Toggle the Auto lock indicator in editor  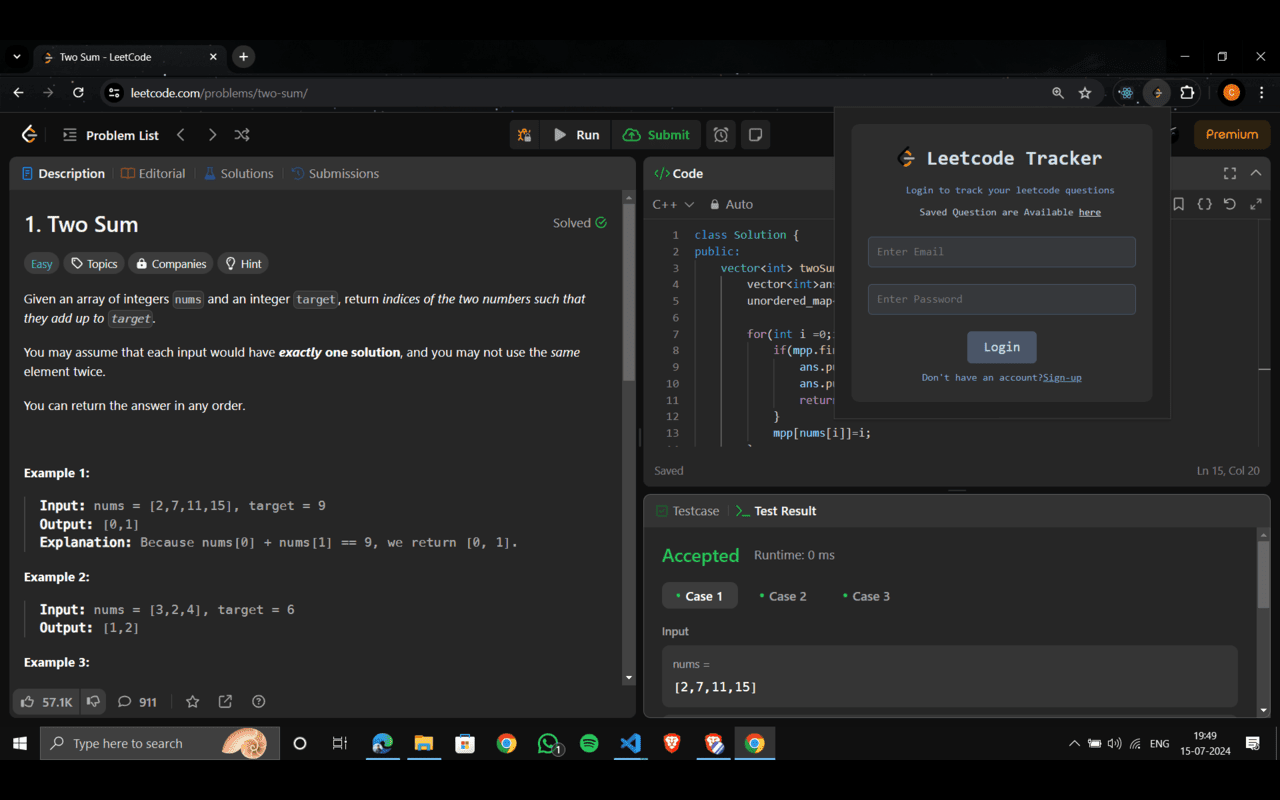[x=731, y=204]
